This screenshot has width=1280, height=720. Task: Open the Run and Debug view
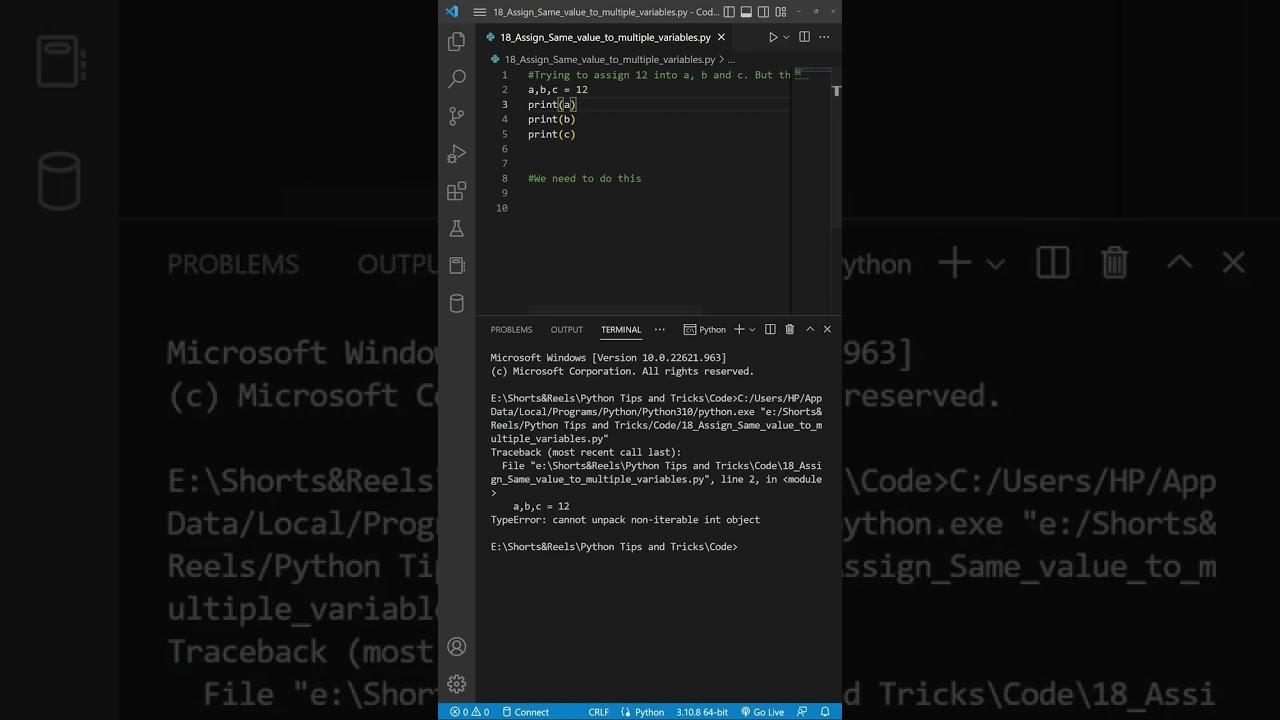point(457,154)
